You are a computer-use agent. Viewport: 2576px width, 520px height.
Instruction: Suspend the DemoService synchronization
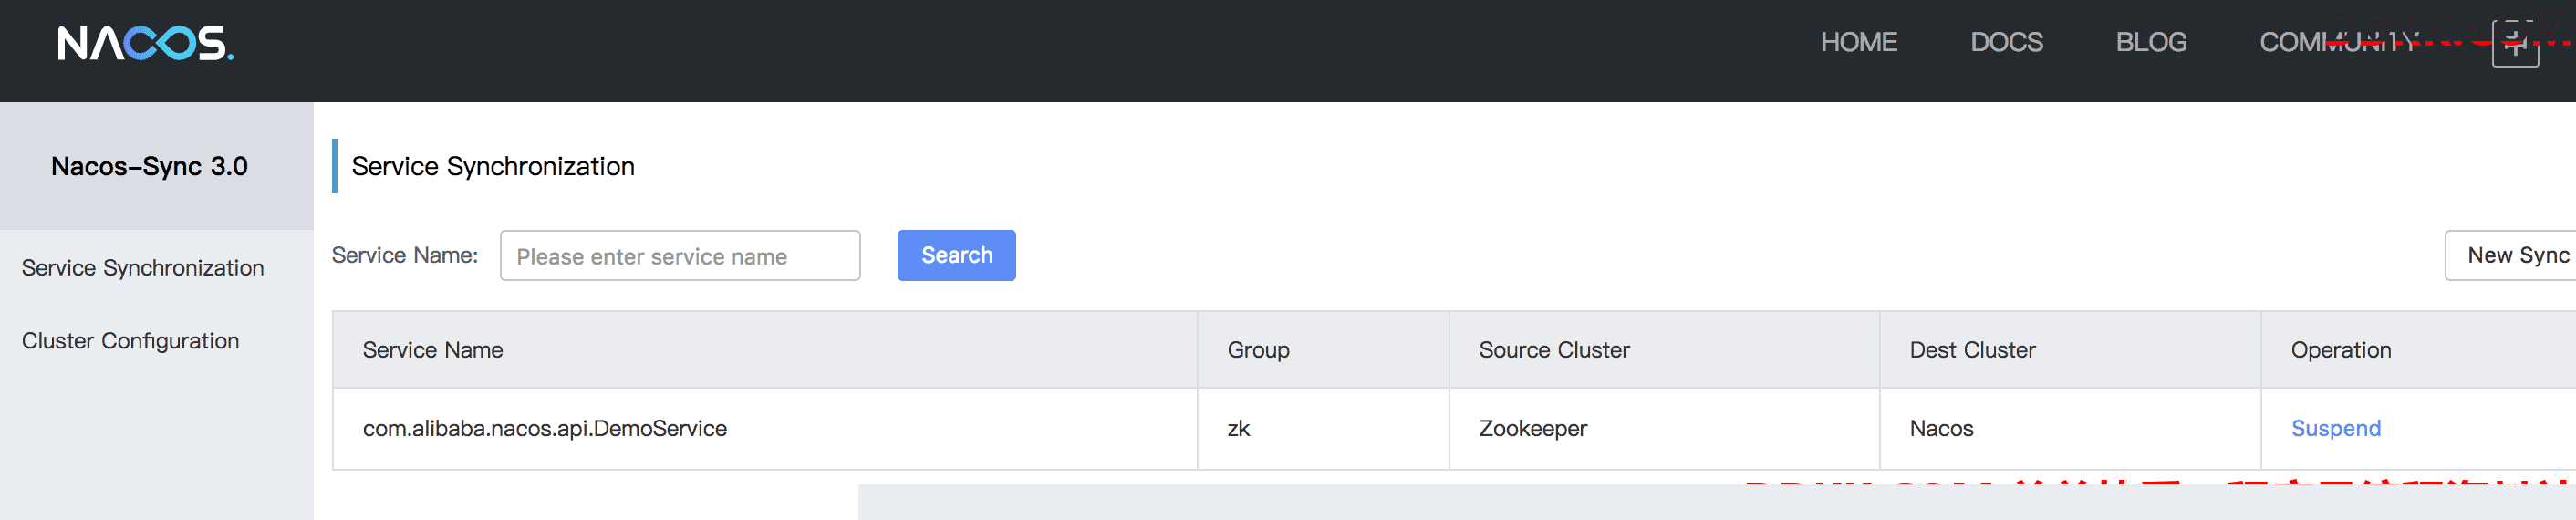(x=2335, y=428)
